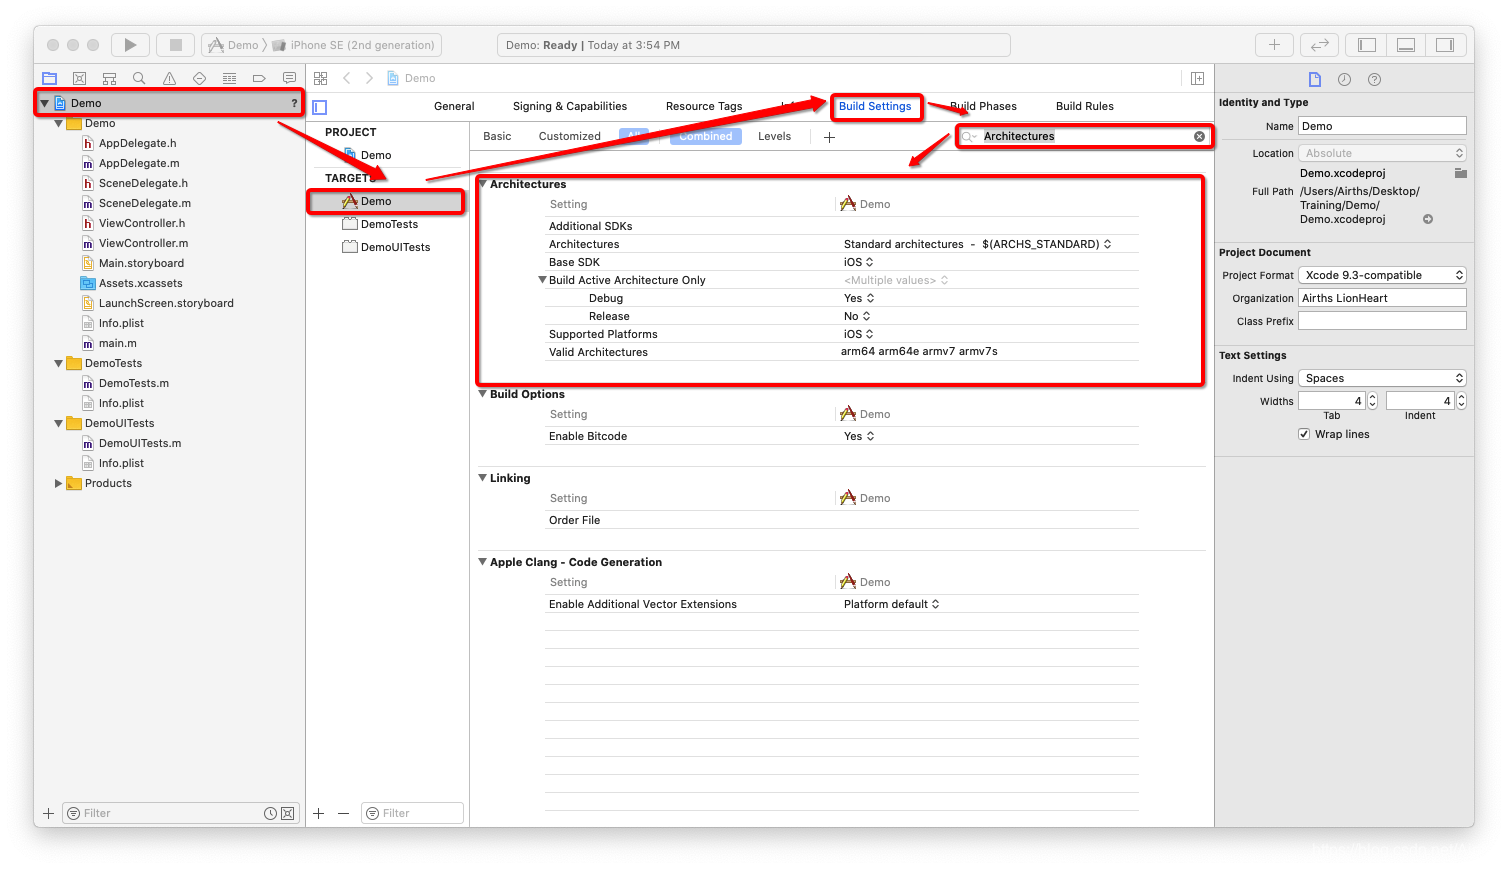Go forward in editor history
Image resolution: width=1508 pixels, height=869 pixels.
coord(369,78)
